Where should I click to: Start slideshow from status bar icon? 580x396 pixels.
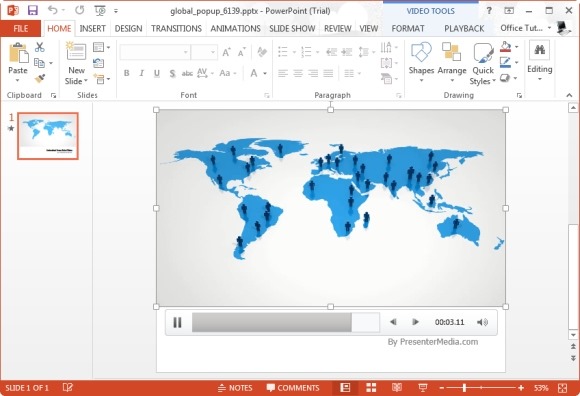[423, 387]
